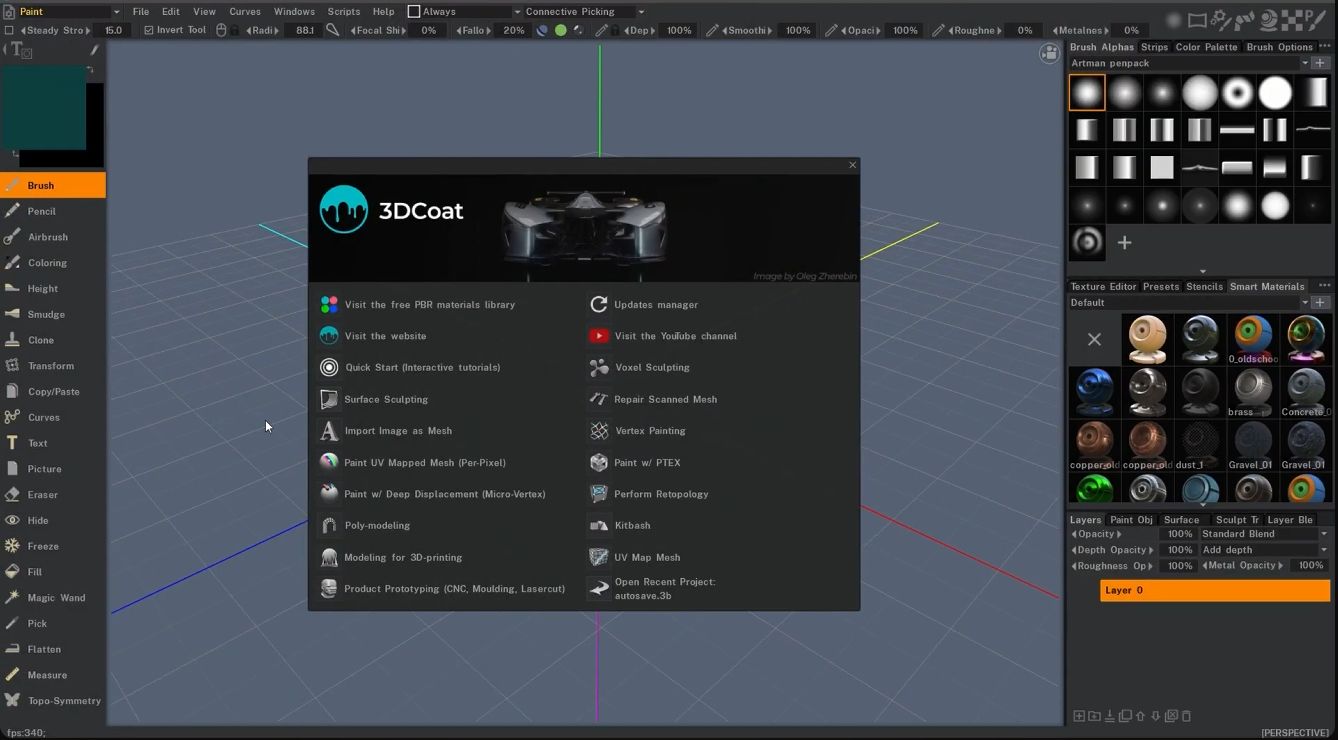Open the Scripts menu
The image size is (1338, 740).
coord(344,12)
